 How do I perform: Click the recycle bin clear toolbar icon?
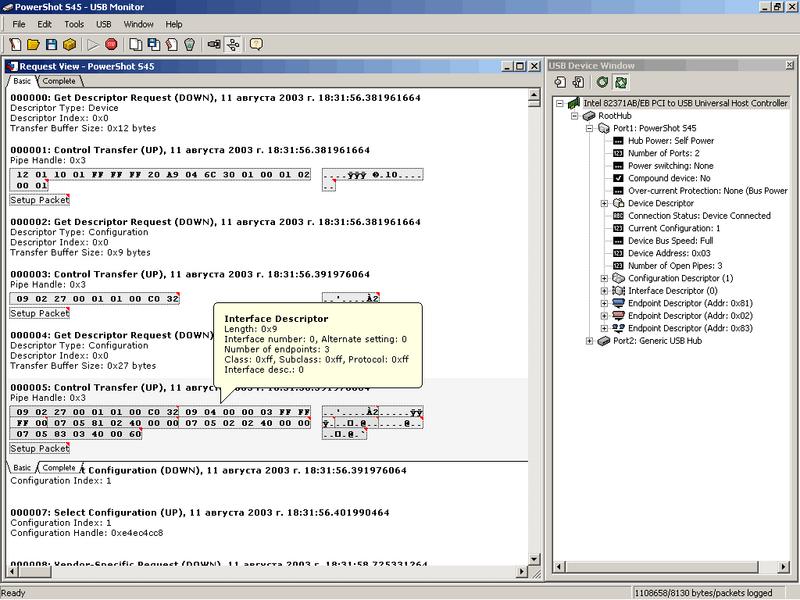tap(190, 44)
